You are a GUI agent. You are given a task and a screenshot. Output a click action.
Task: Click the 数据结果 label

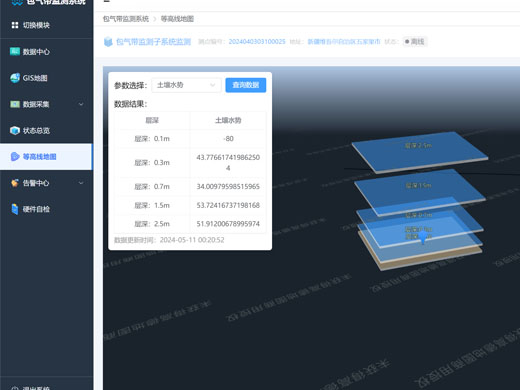(x=130, y=104)
